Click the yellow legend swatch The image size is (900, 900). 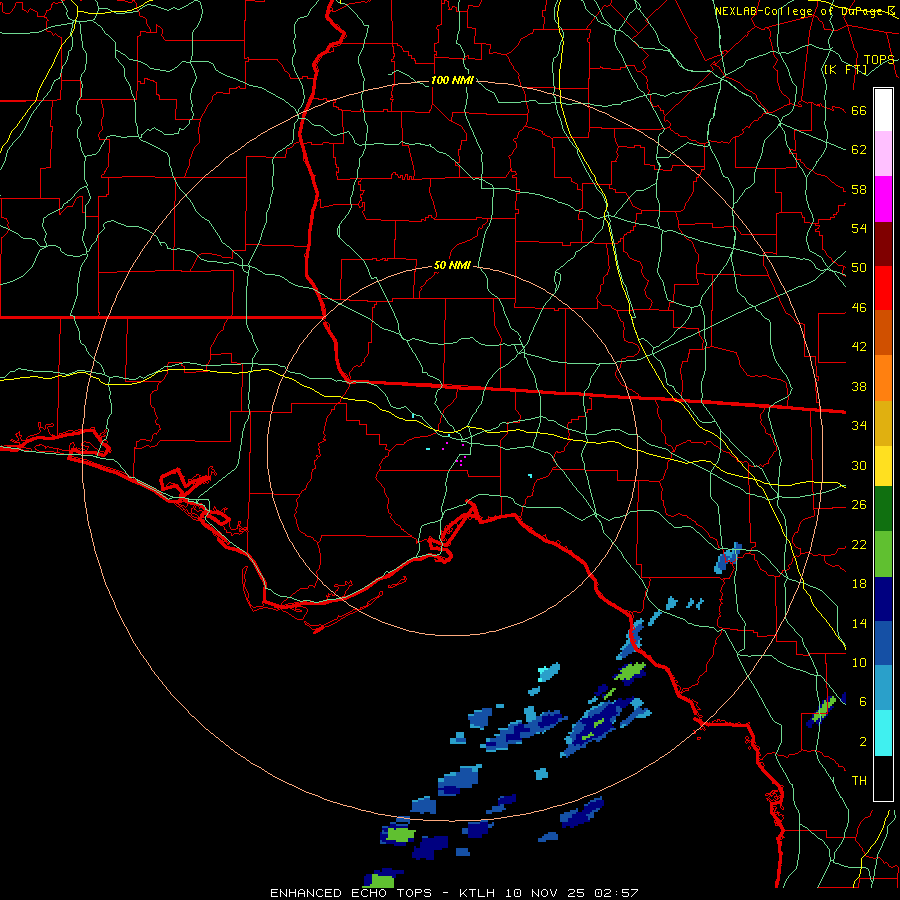coord(883,466)
